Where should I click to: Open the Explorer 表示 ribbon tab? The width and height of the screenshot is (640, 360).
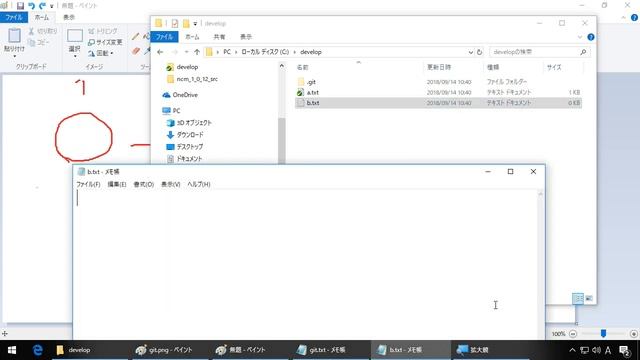point(246,37)
